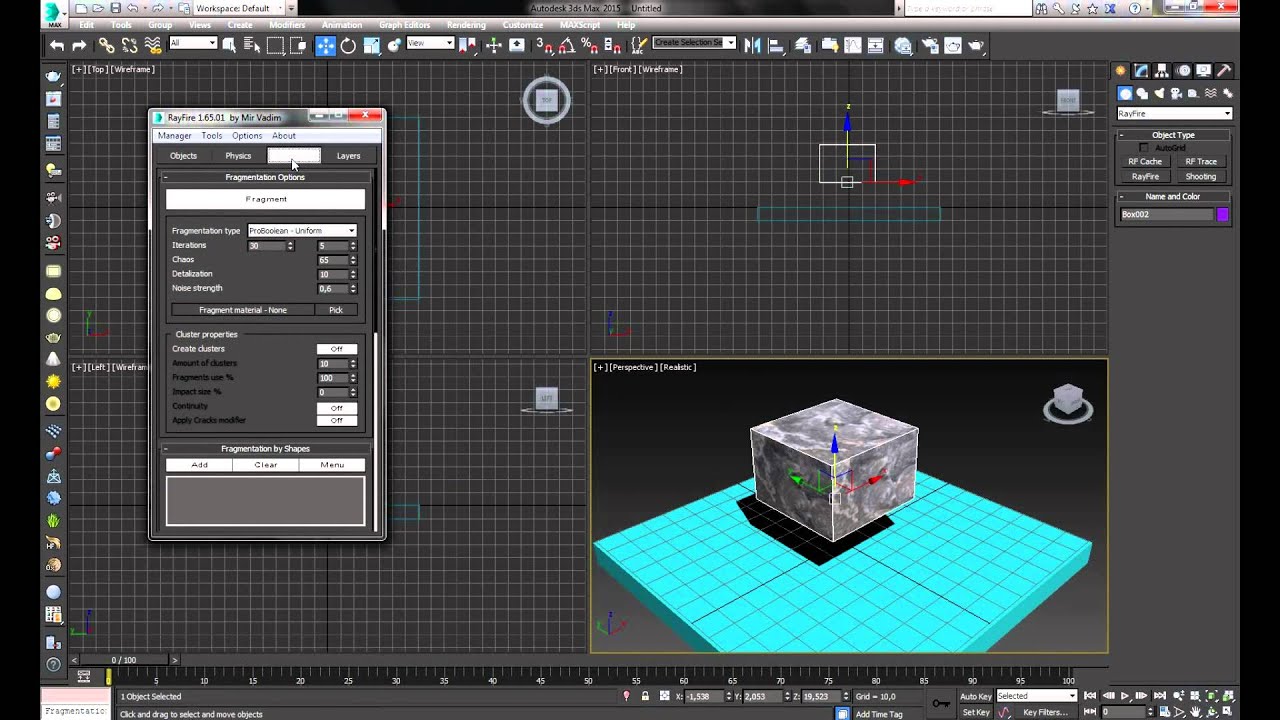Collapse the Object Type rollout
The image size is (1280, 720).
(x=1173, y=135)
